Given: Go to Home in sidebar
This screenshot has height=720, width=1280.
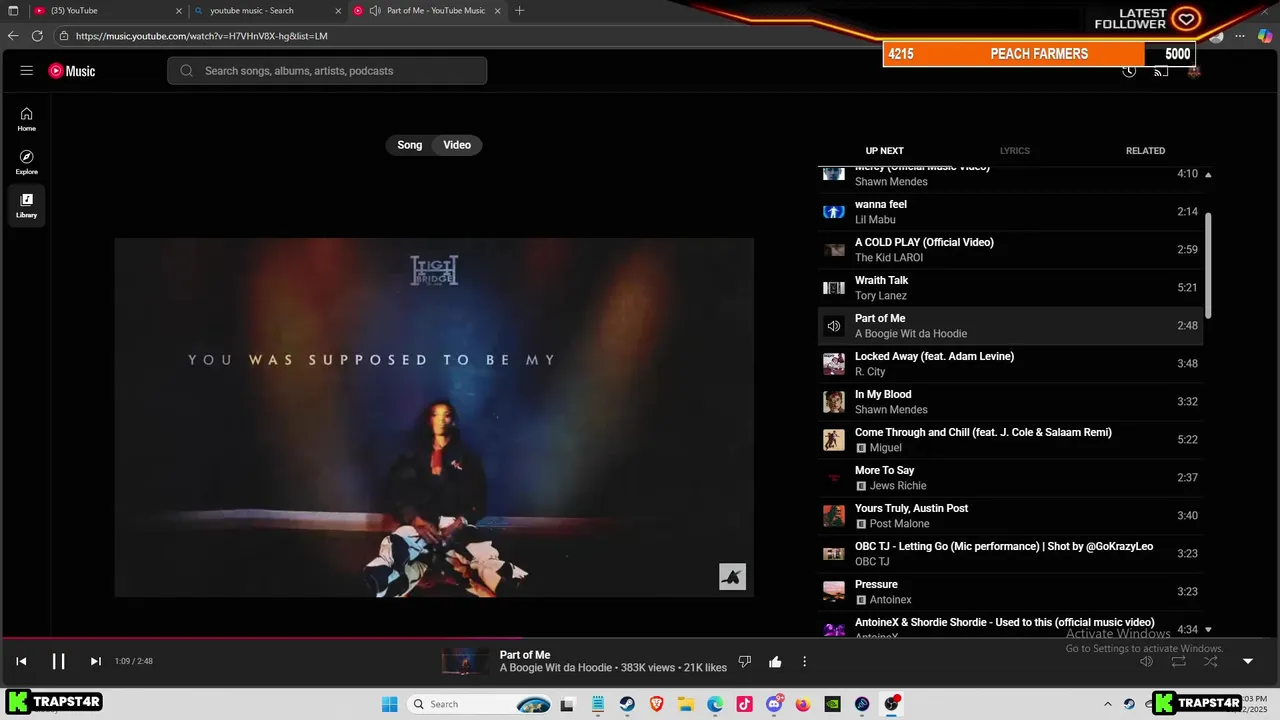Looking at the screenshot, I should pyautogui.click(x=27, y=120).
